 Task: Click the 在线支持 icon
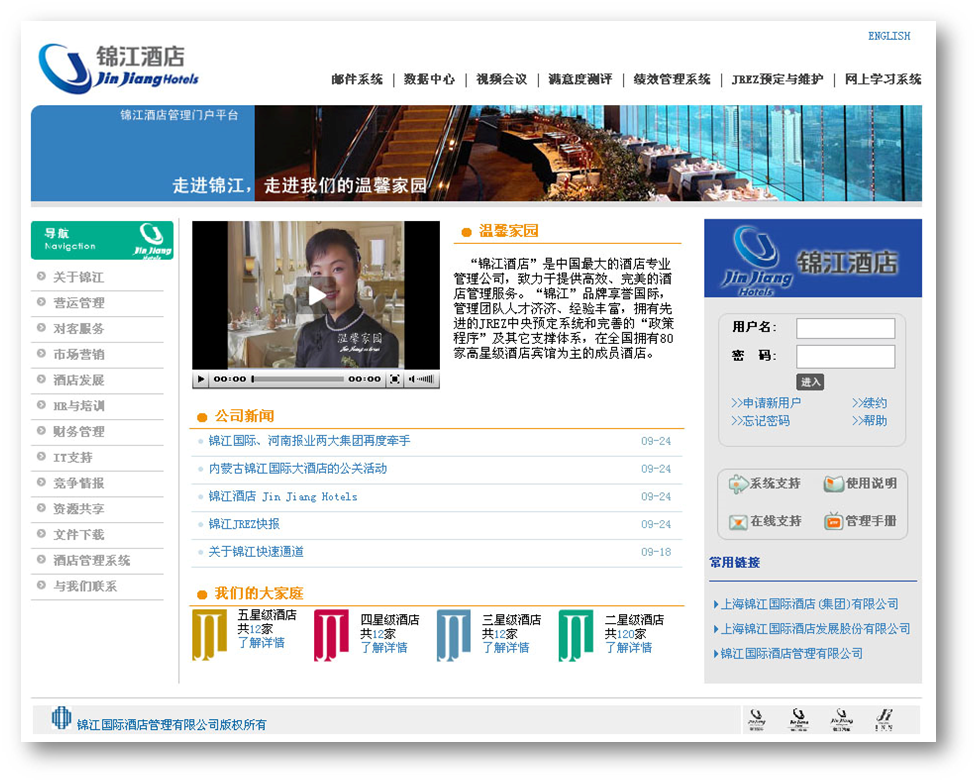click(x=738, y=521)
